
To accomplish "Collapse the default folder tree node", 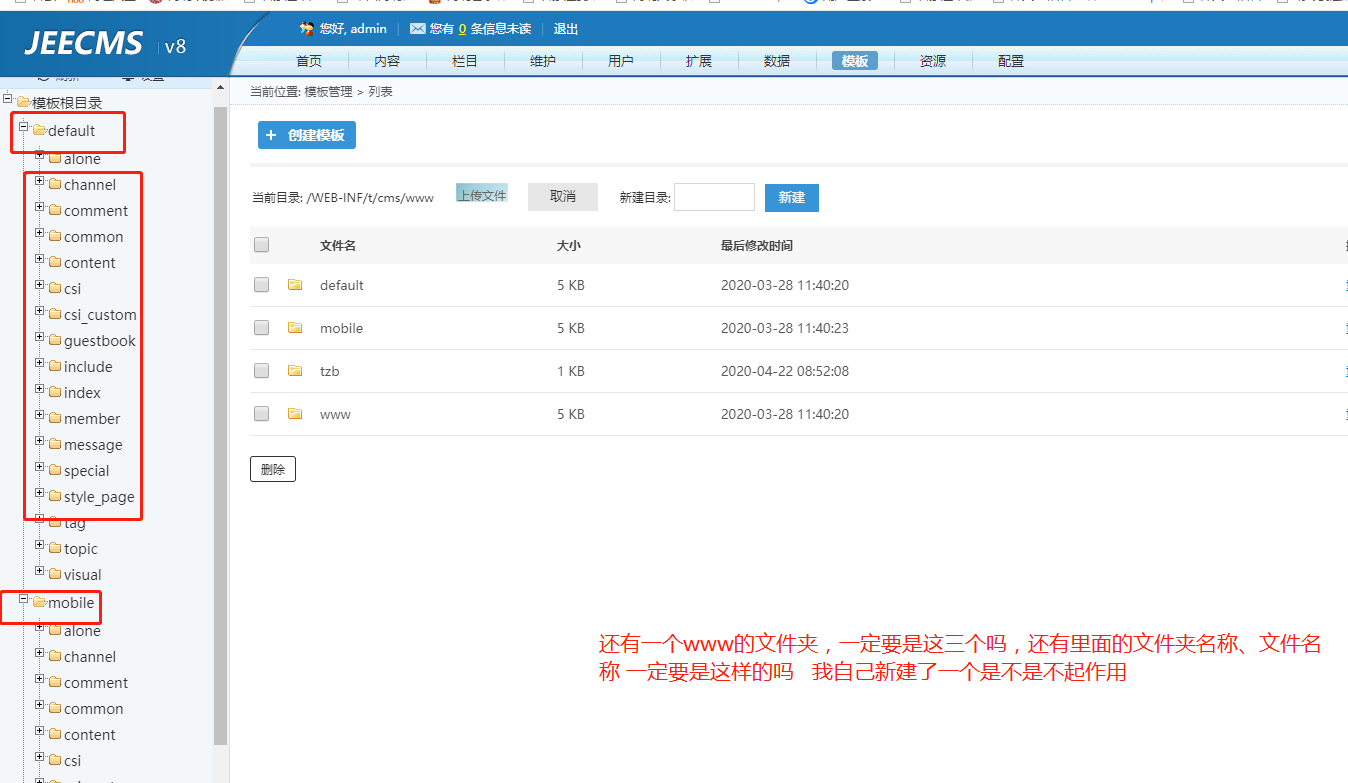I will (x=24, y=128).
